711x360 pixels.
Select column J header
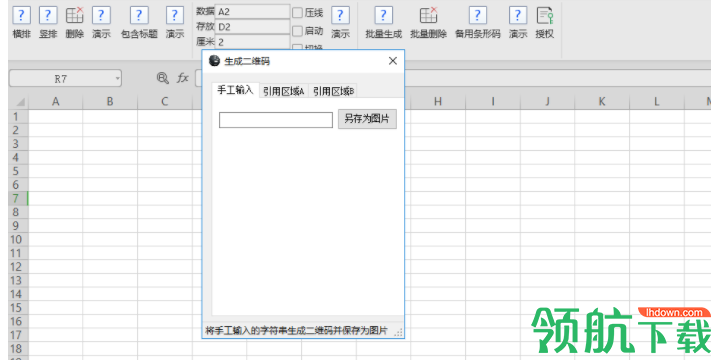(547, 102)
